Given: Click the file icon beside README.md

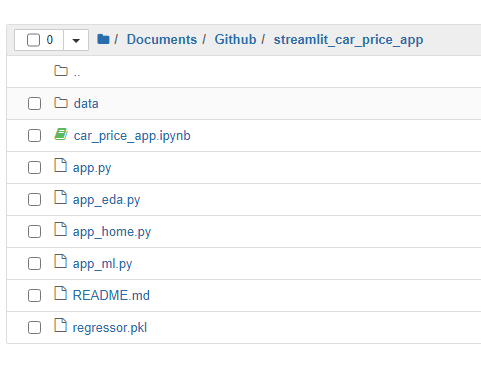Looking at the screenshot, I should [x=60, y=293].
